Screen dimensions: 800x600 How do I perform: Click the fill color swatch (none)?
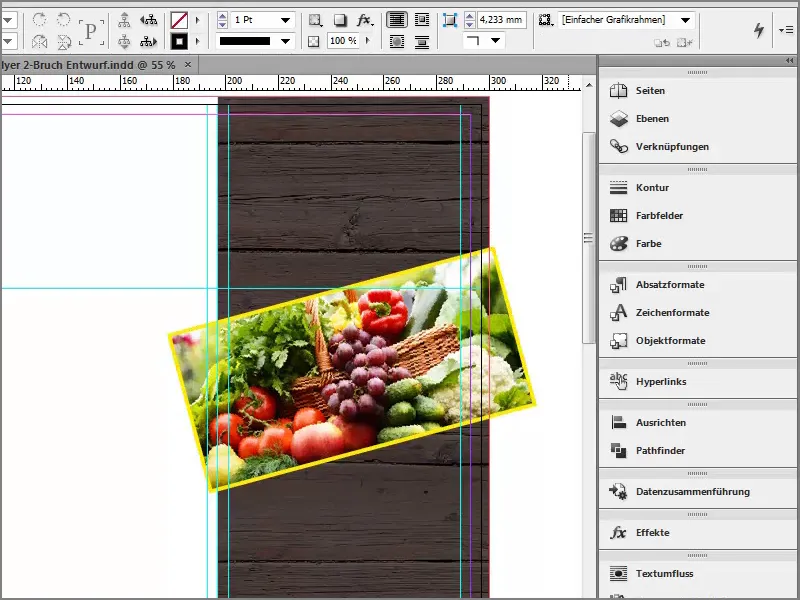179,20
